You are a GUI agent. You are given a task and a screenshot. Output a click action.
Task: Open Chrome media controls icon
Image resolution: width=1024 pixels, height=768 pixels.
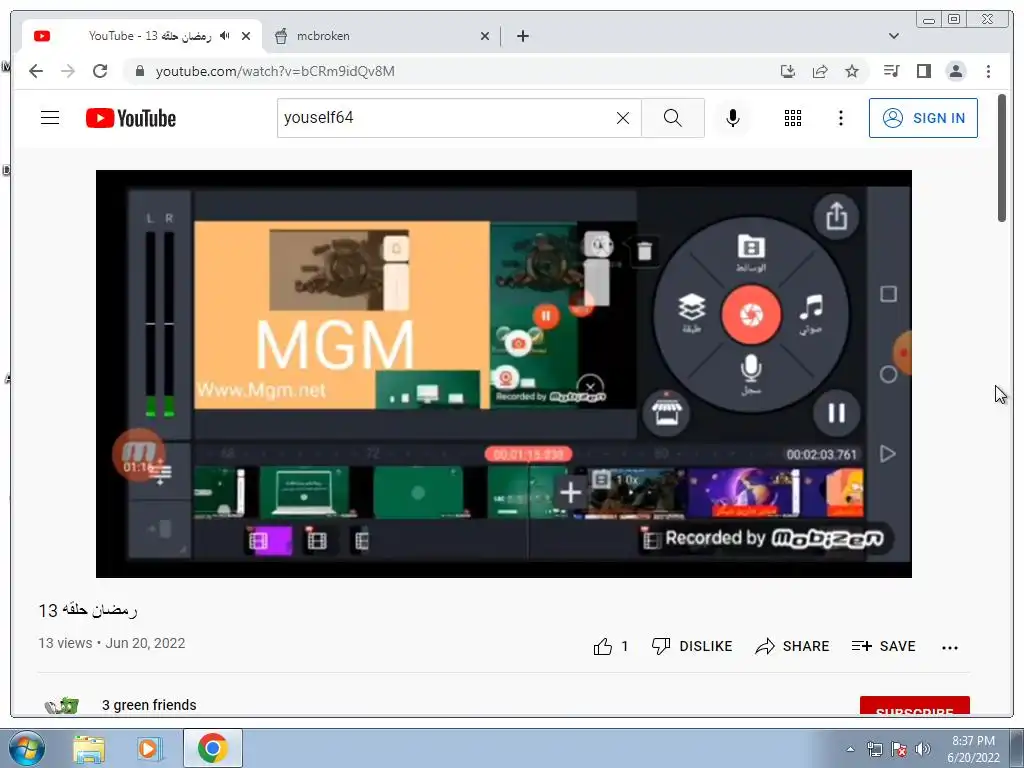[x=891, y=71]
